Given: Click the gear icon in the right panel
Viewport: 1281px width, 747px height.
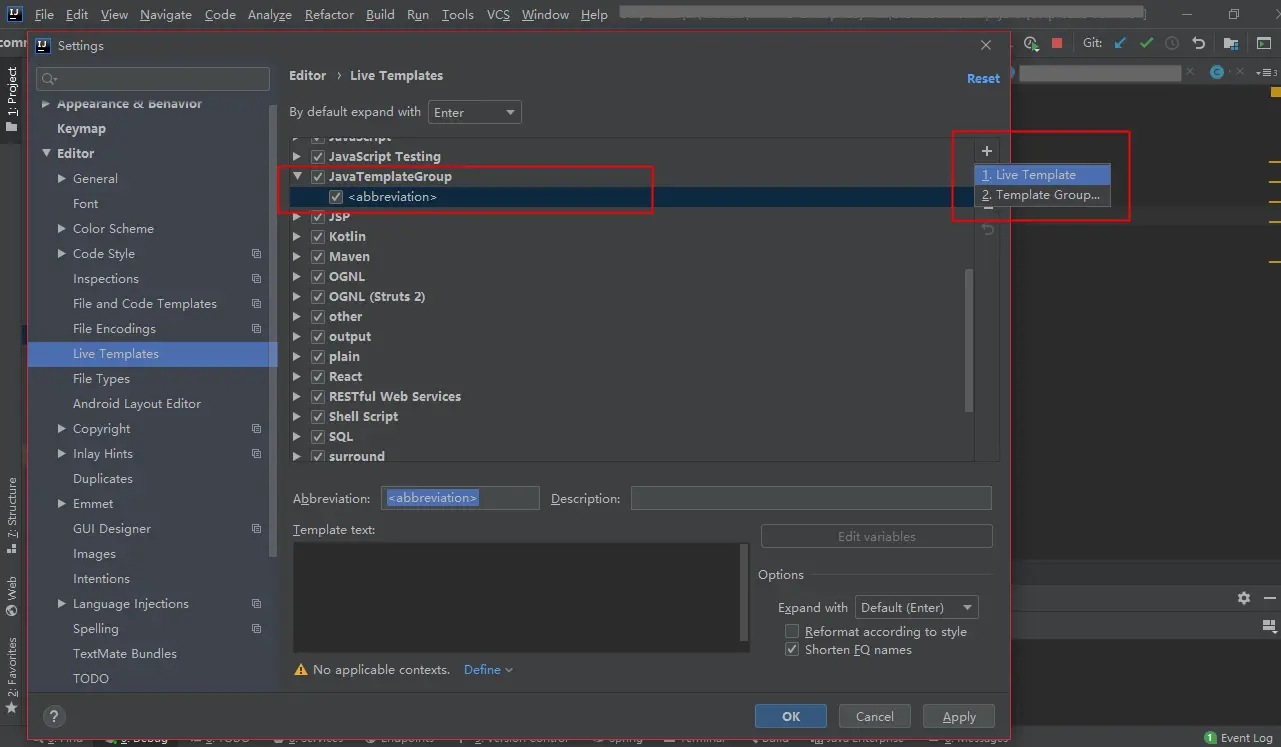Looking at the screenshot, I should pos(1244,598).
